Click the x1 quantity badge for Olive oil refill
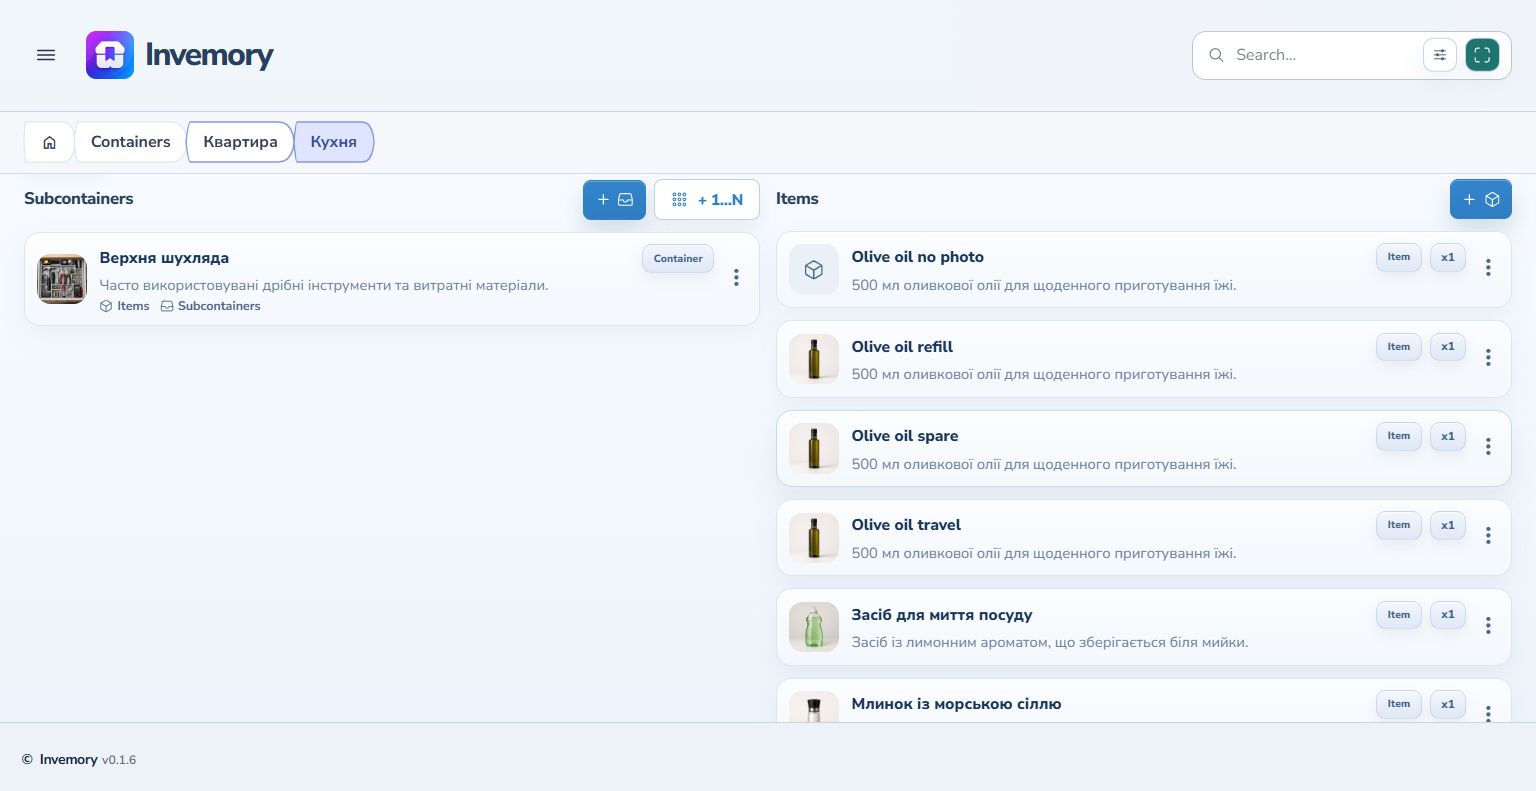Image resolution: width=1536 pixels, height=791 pixels. pos(1448,347)
